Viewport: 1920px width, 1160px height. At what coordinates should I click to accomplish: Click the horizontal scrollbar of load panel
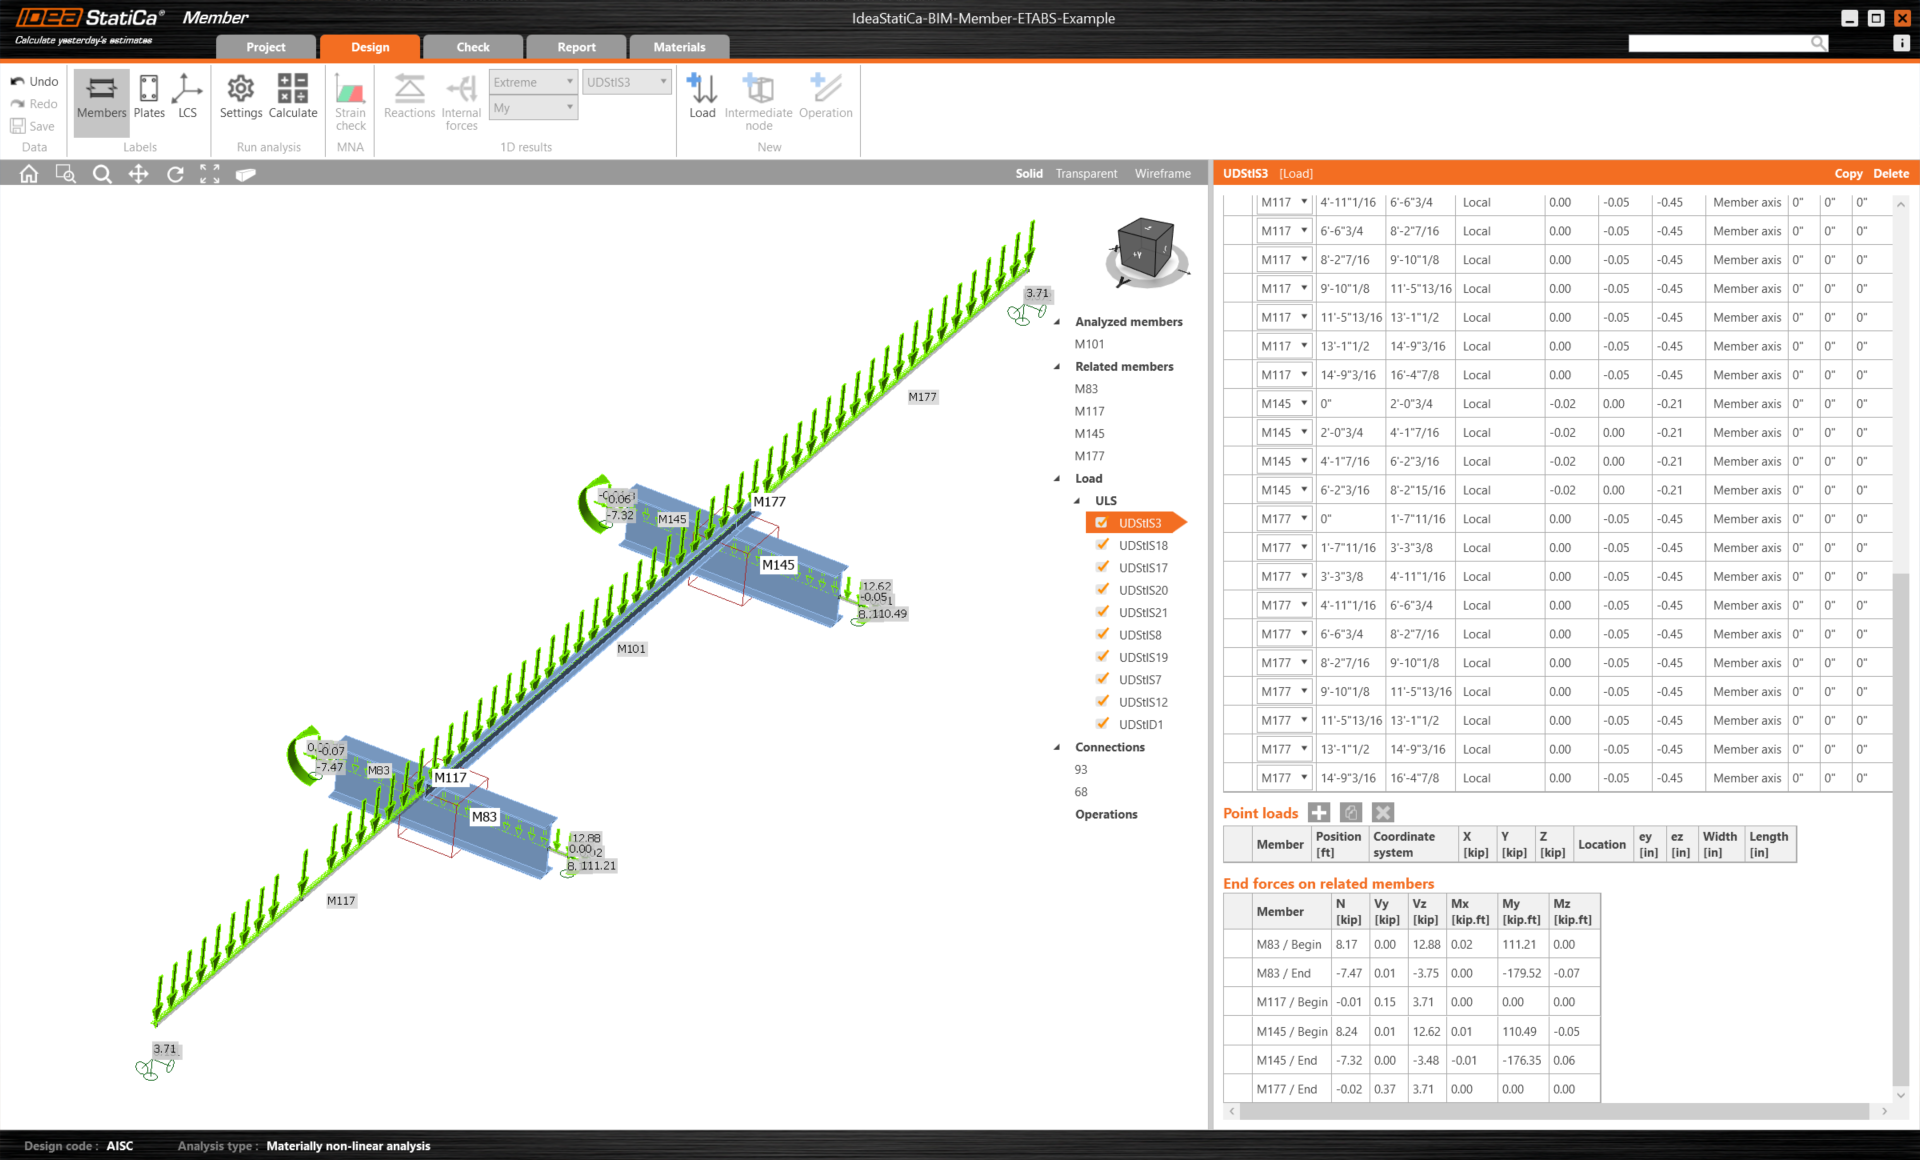tap(1552, 1111)
